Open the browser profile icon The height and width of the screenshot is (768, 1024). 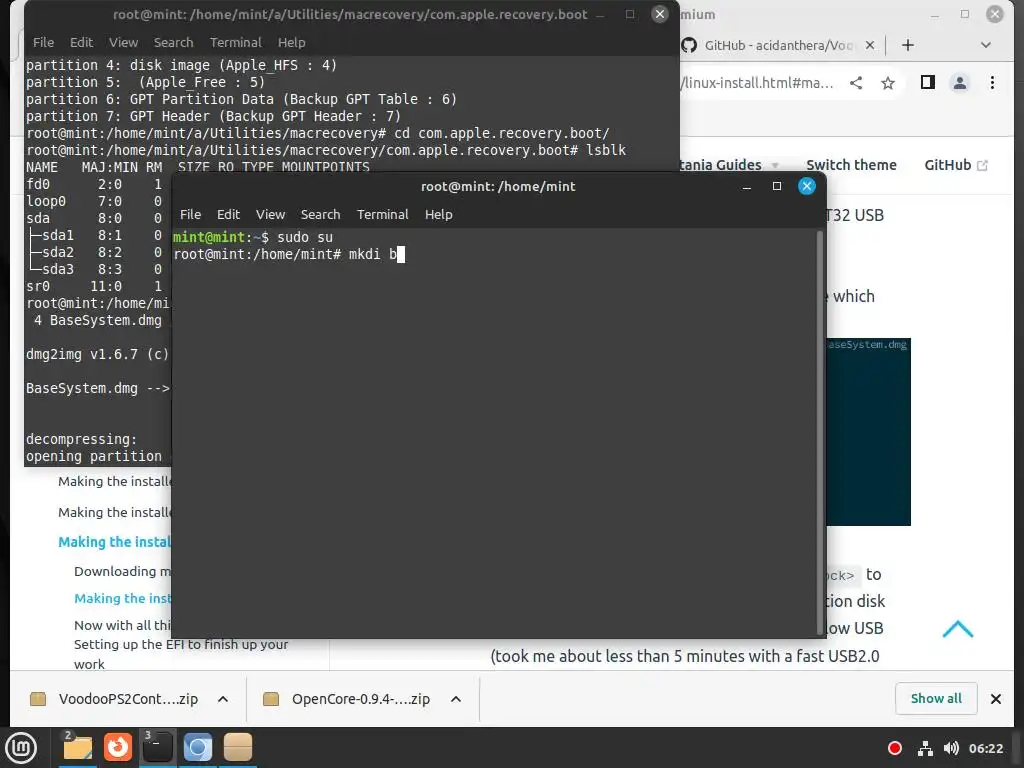(959, 83)
